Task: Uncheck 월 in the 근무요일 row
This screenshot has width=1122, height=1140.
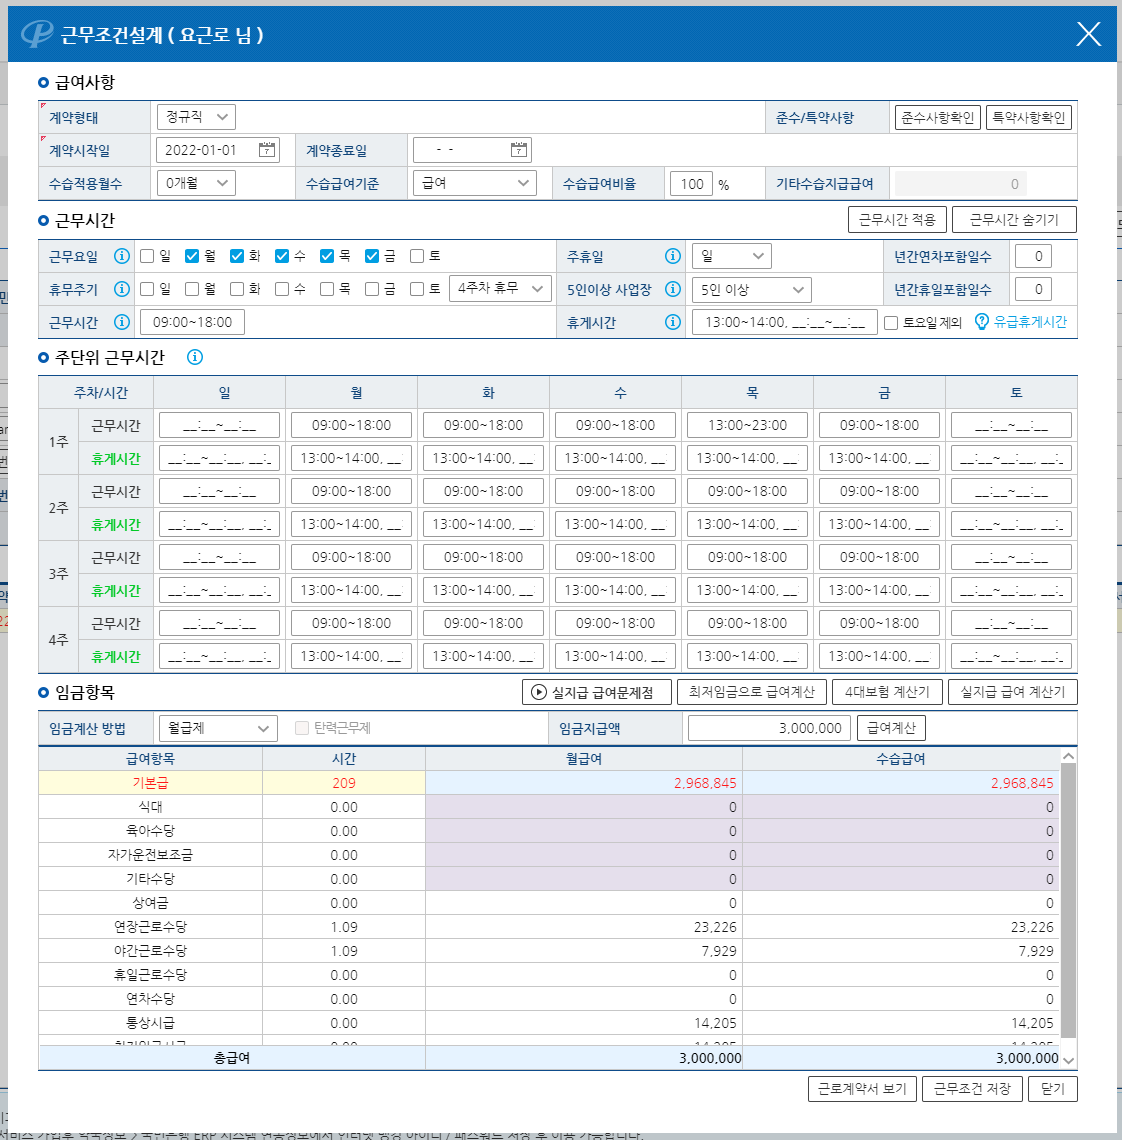Action: [192, 256]
